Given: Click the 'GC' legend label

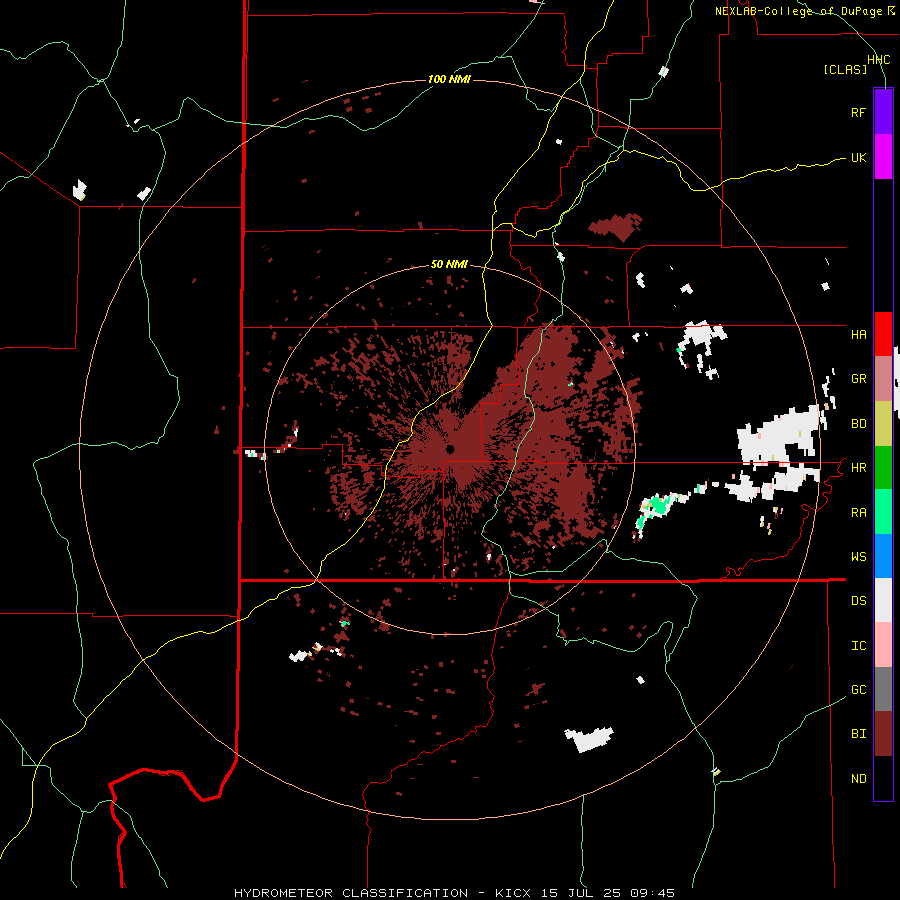Looking at the screenshot, I should click(x=858, y=689).
